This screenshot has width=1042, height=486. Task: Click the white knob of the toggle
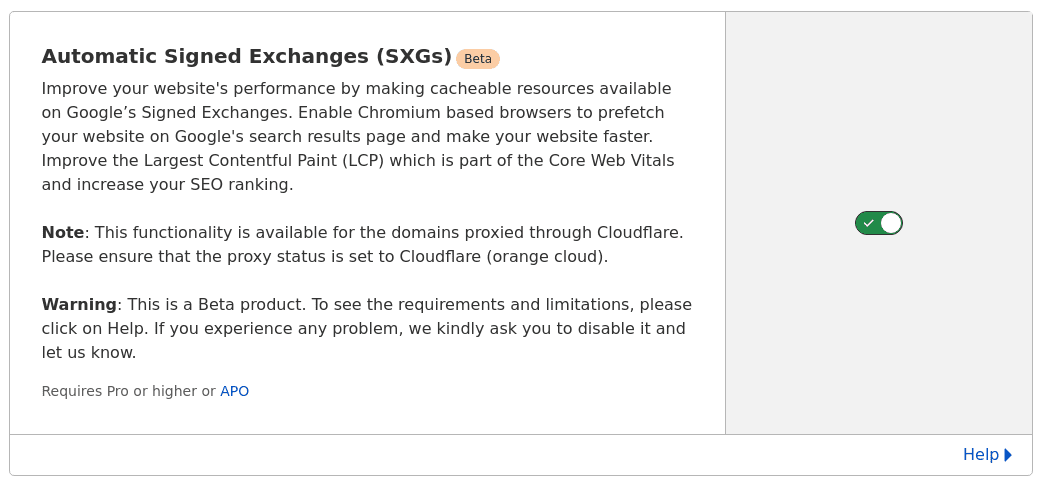[891, 223]
